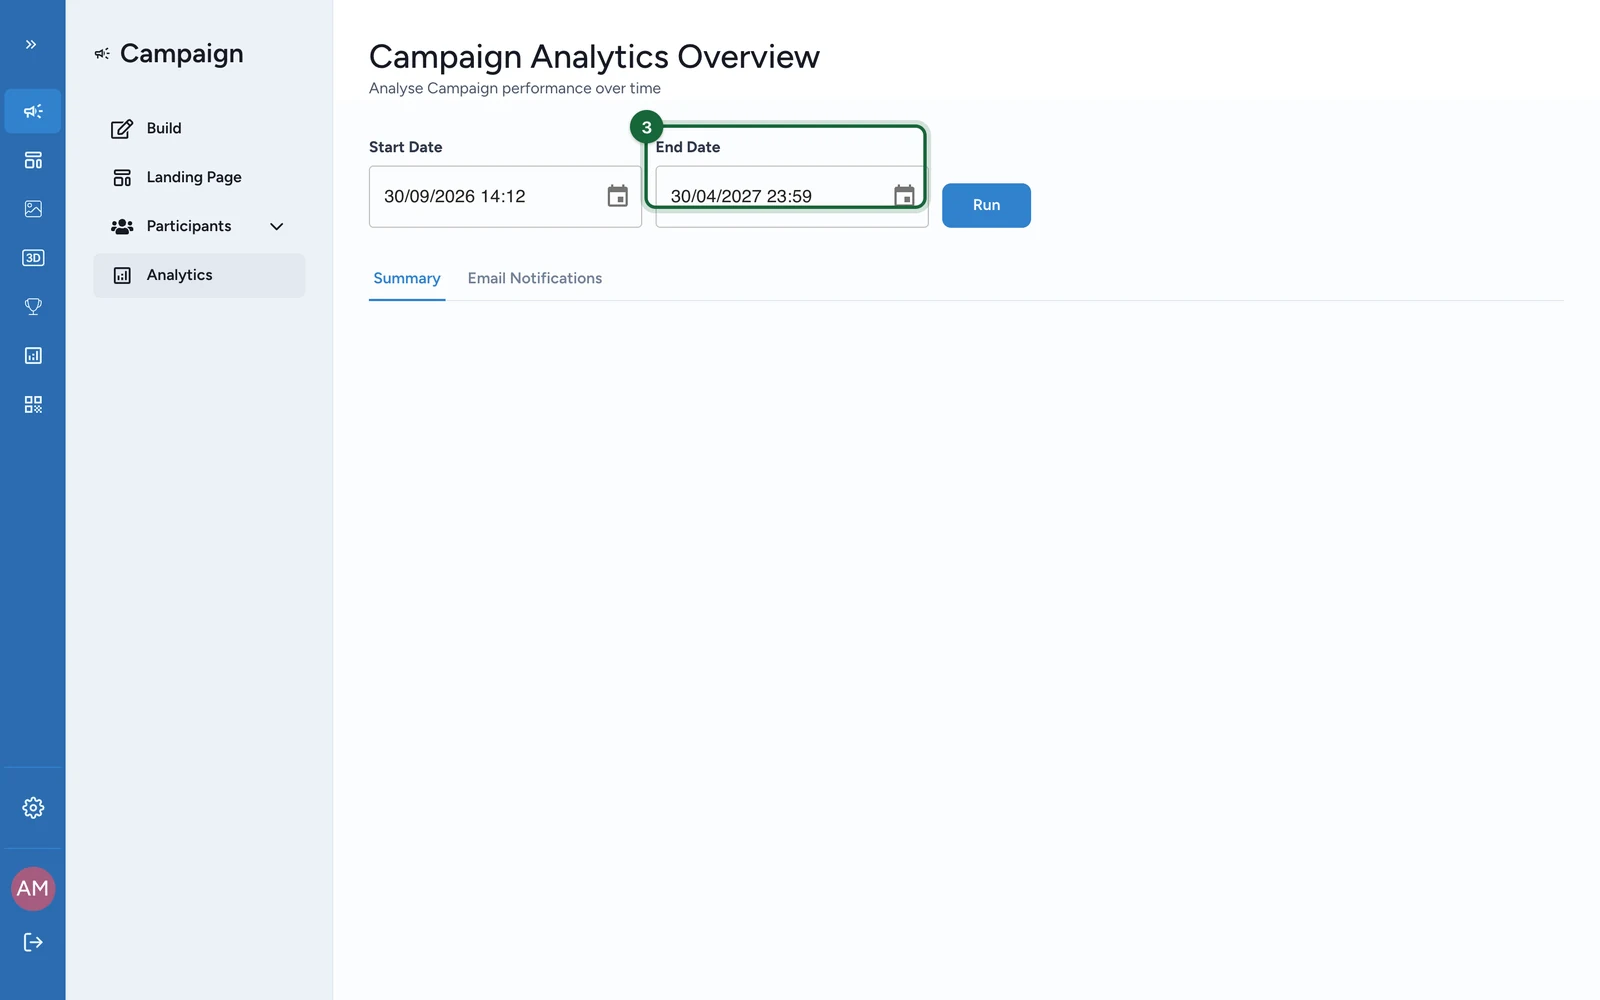
Task: Open Landing Page menu item
Action: point(199,177)
